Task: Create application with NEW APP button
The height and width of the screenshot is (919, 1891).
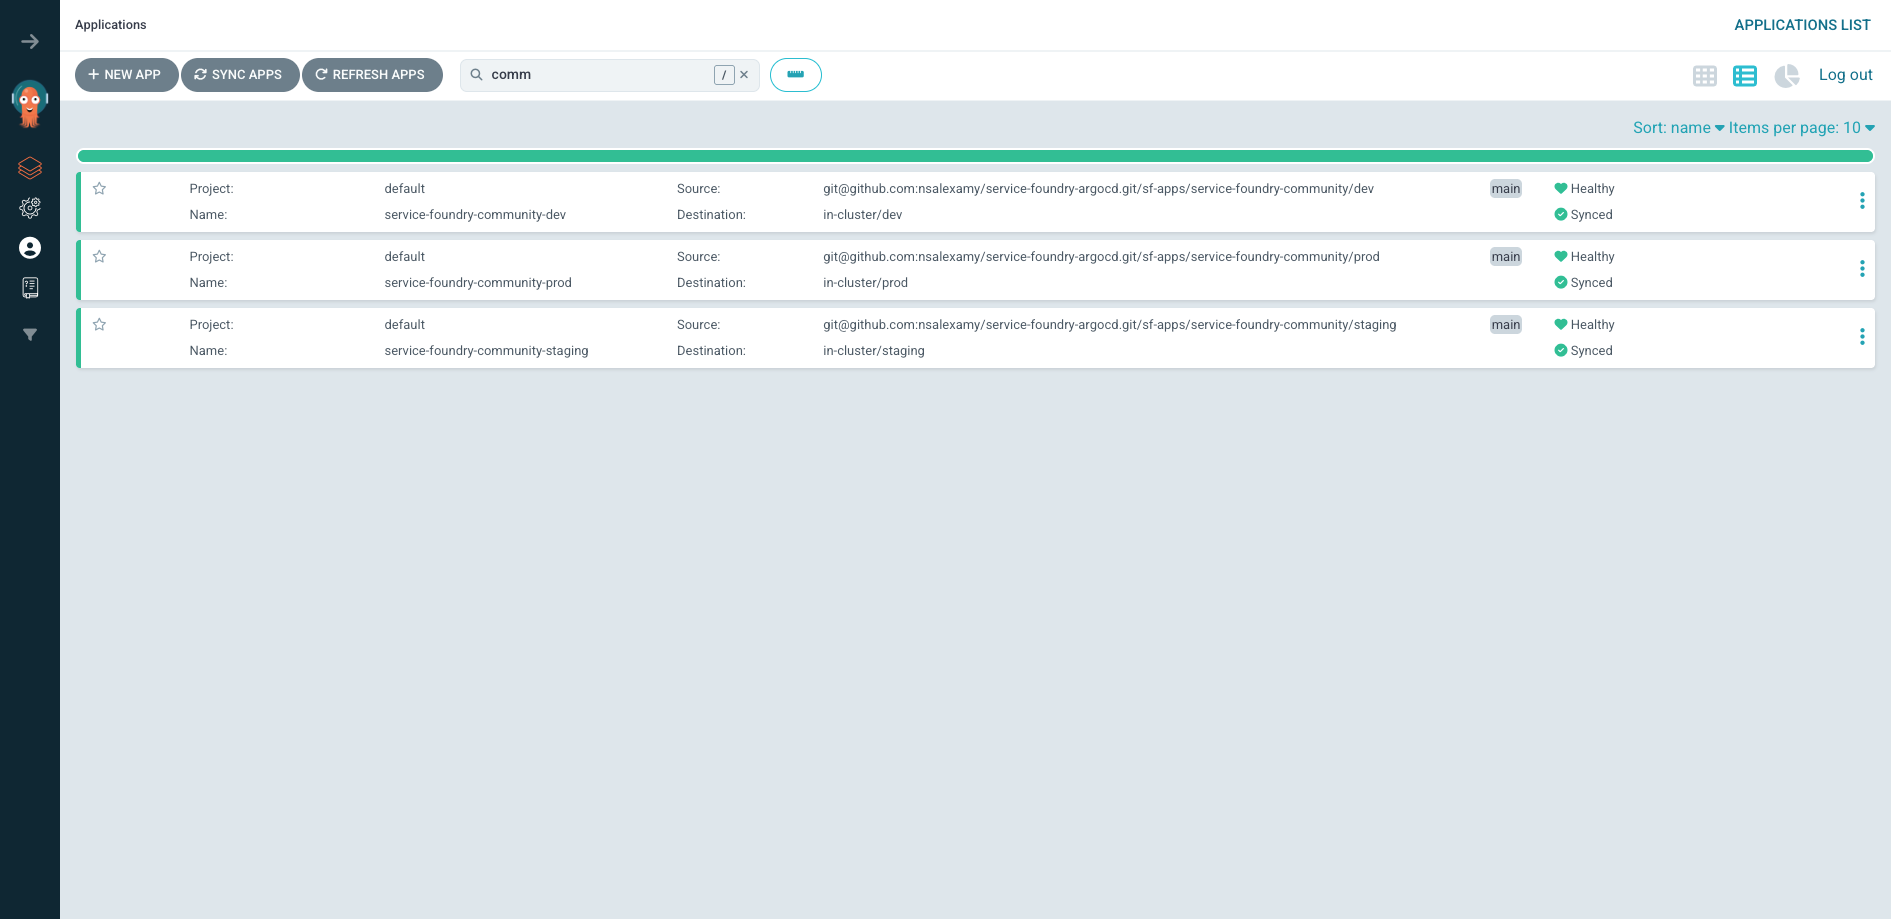Action: pos(126,74)
